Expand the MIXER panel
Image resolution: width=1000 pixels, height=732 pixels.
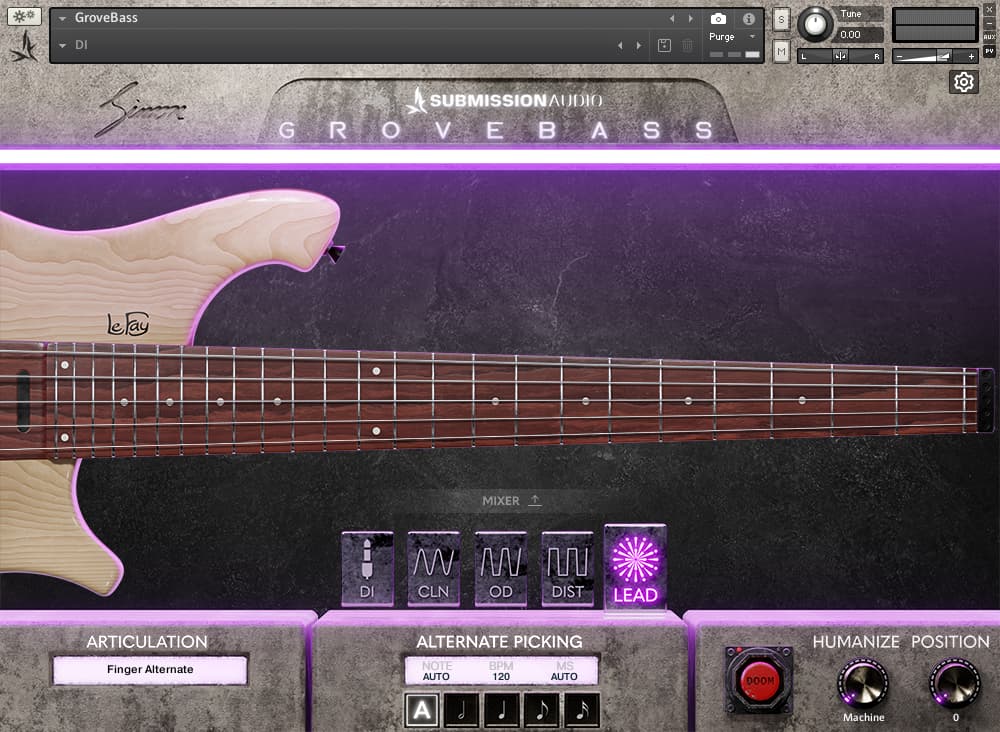pos(512,500)
